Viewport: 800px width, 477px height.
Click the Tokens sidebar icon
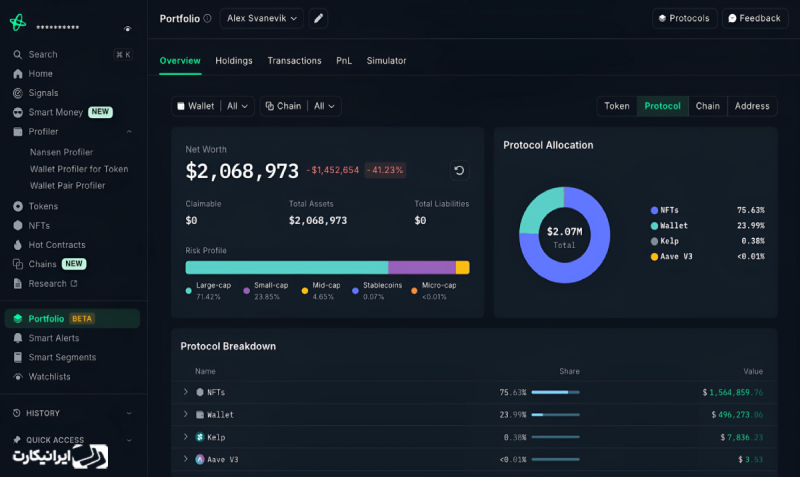pos(18,206)
